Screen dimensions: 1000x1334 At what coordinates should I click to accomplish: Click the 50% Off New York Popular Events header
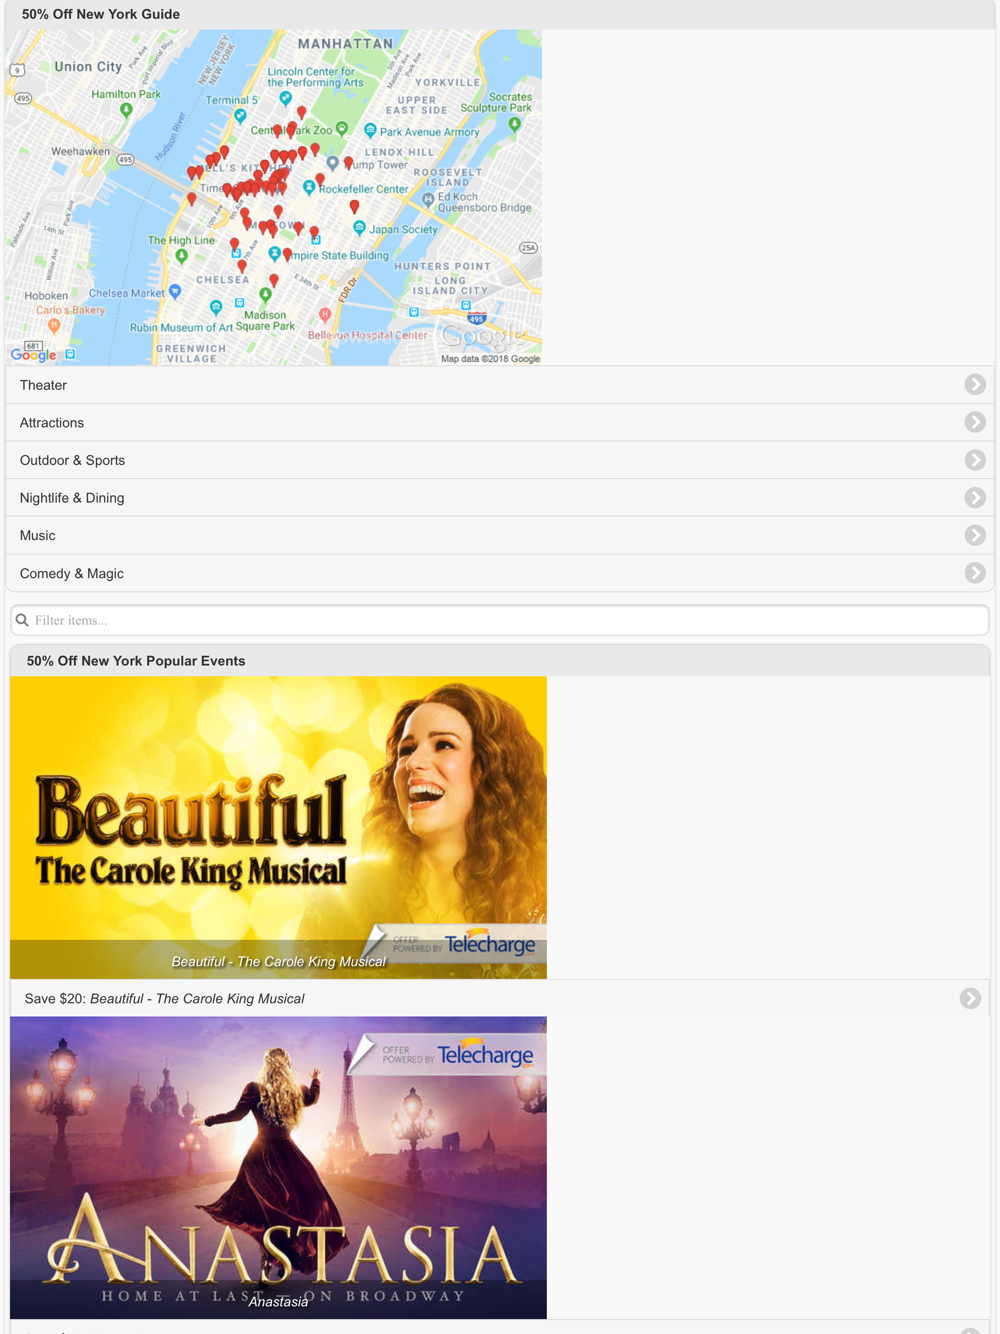136,661
